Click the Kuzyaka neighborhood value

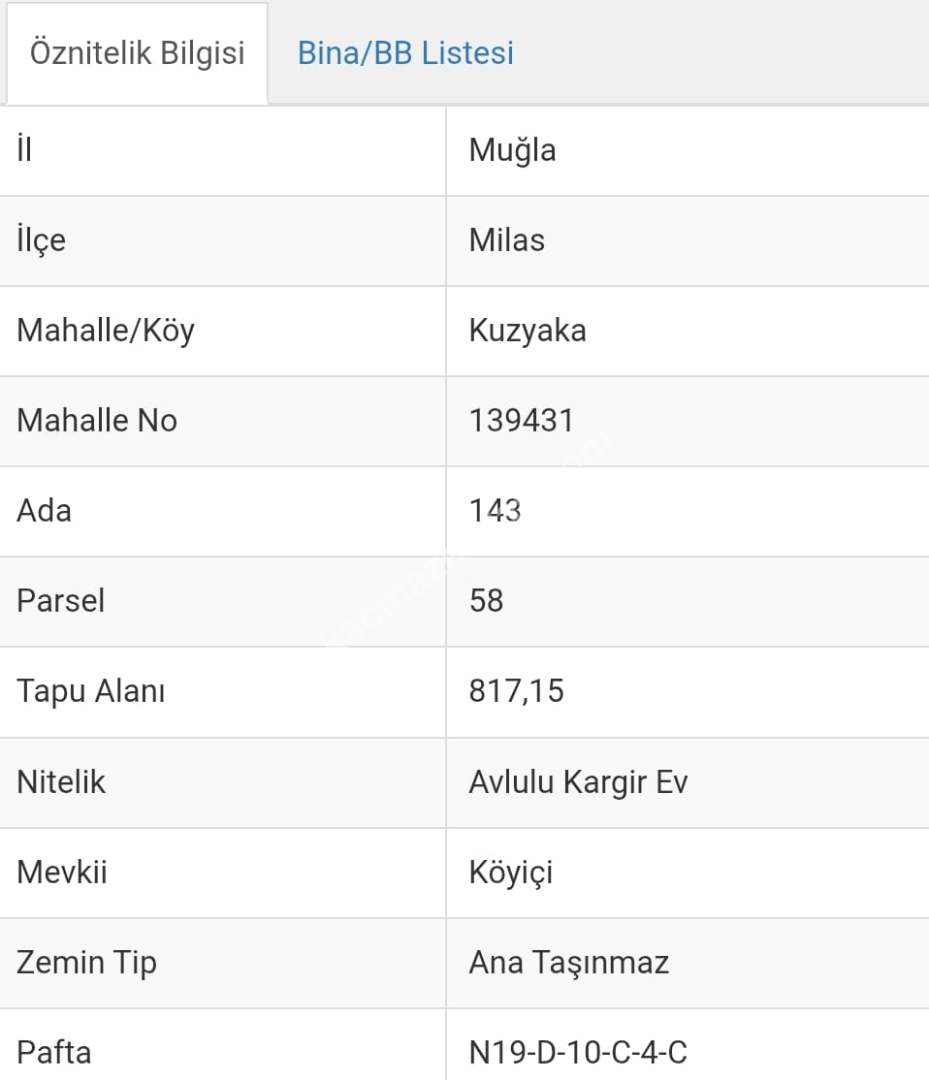[x=527, y=330]
